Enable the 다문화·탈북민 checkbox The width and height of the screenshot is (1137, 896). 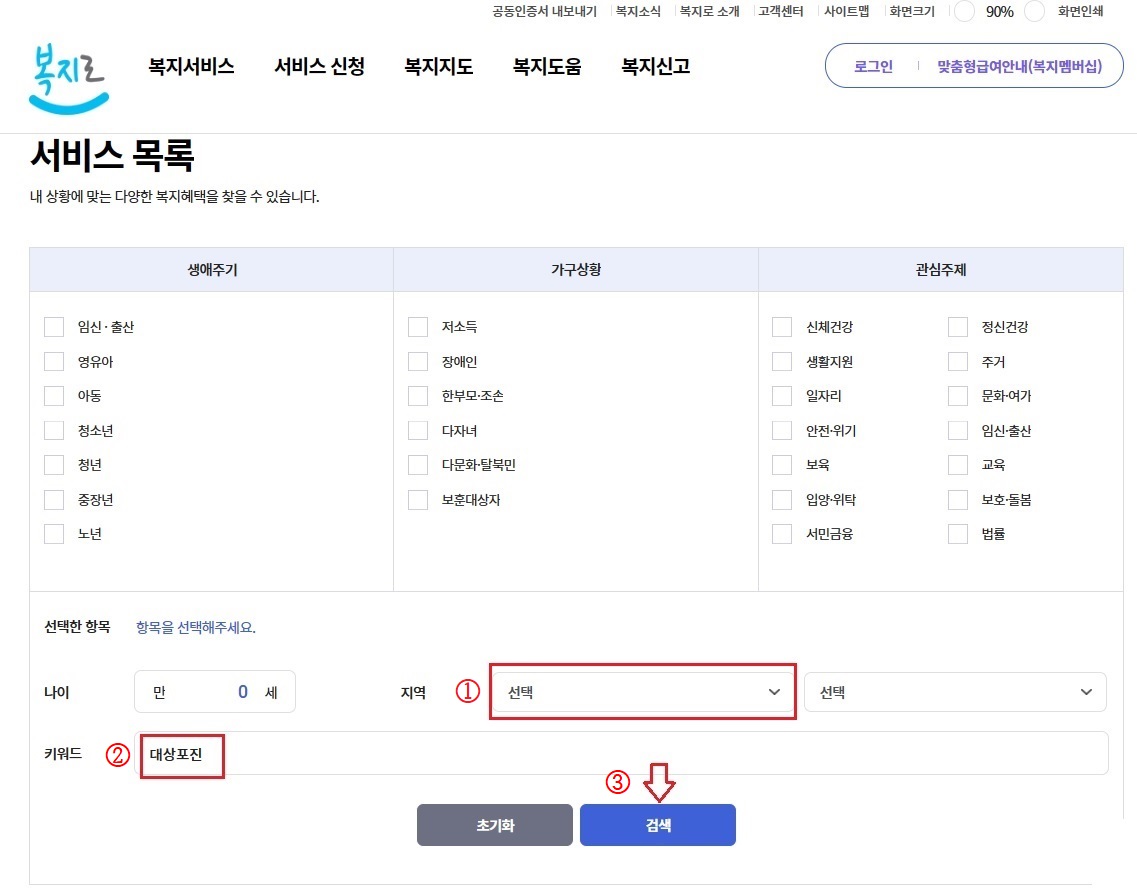(418, 464)
